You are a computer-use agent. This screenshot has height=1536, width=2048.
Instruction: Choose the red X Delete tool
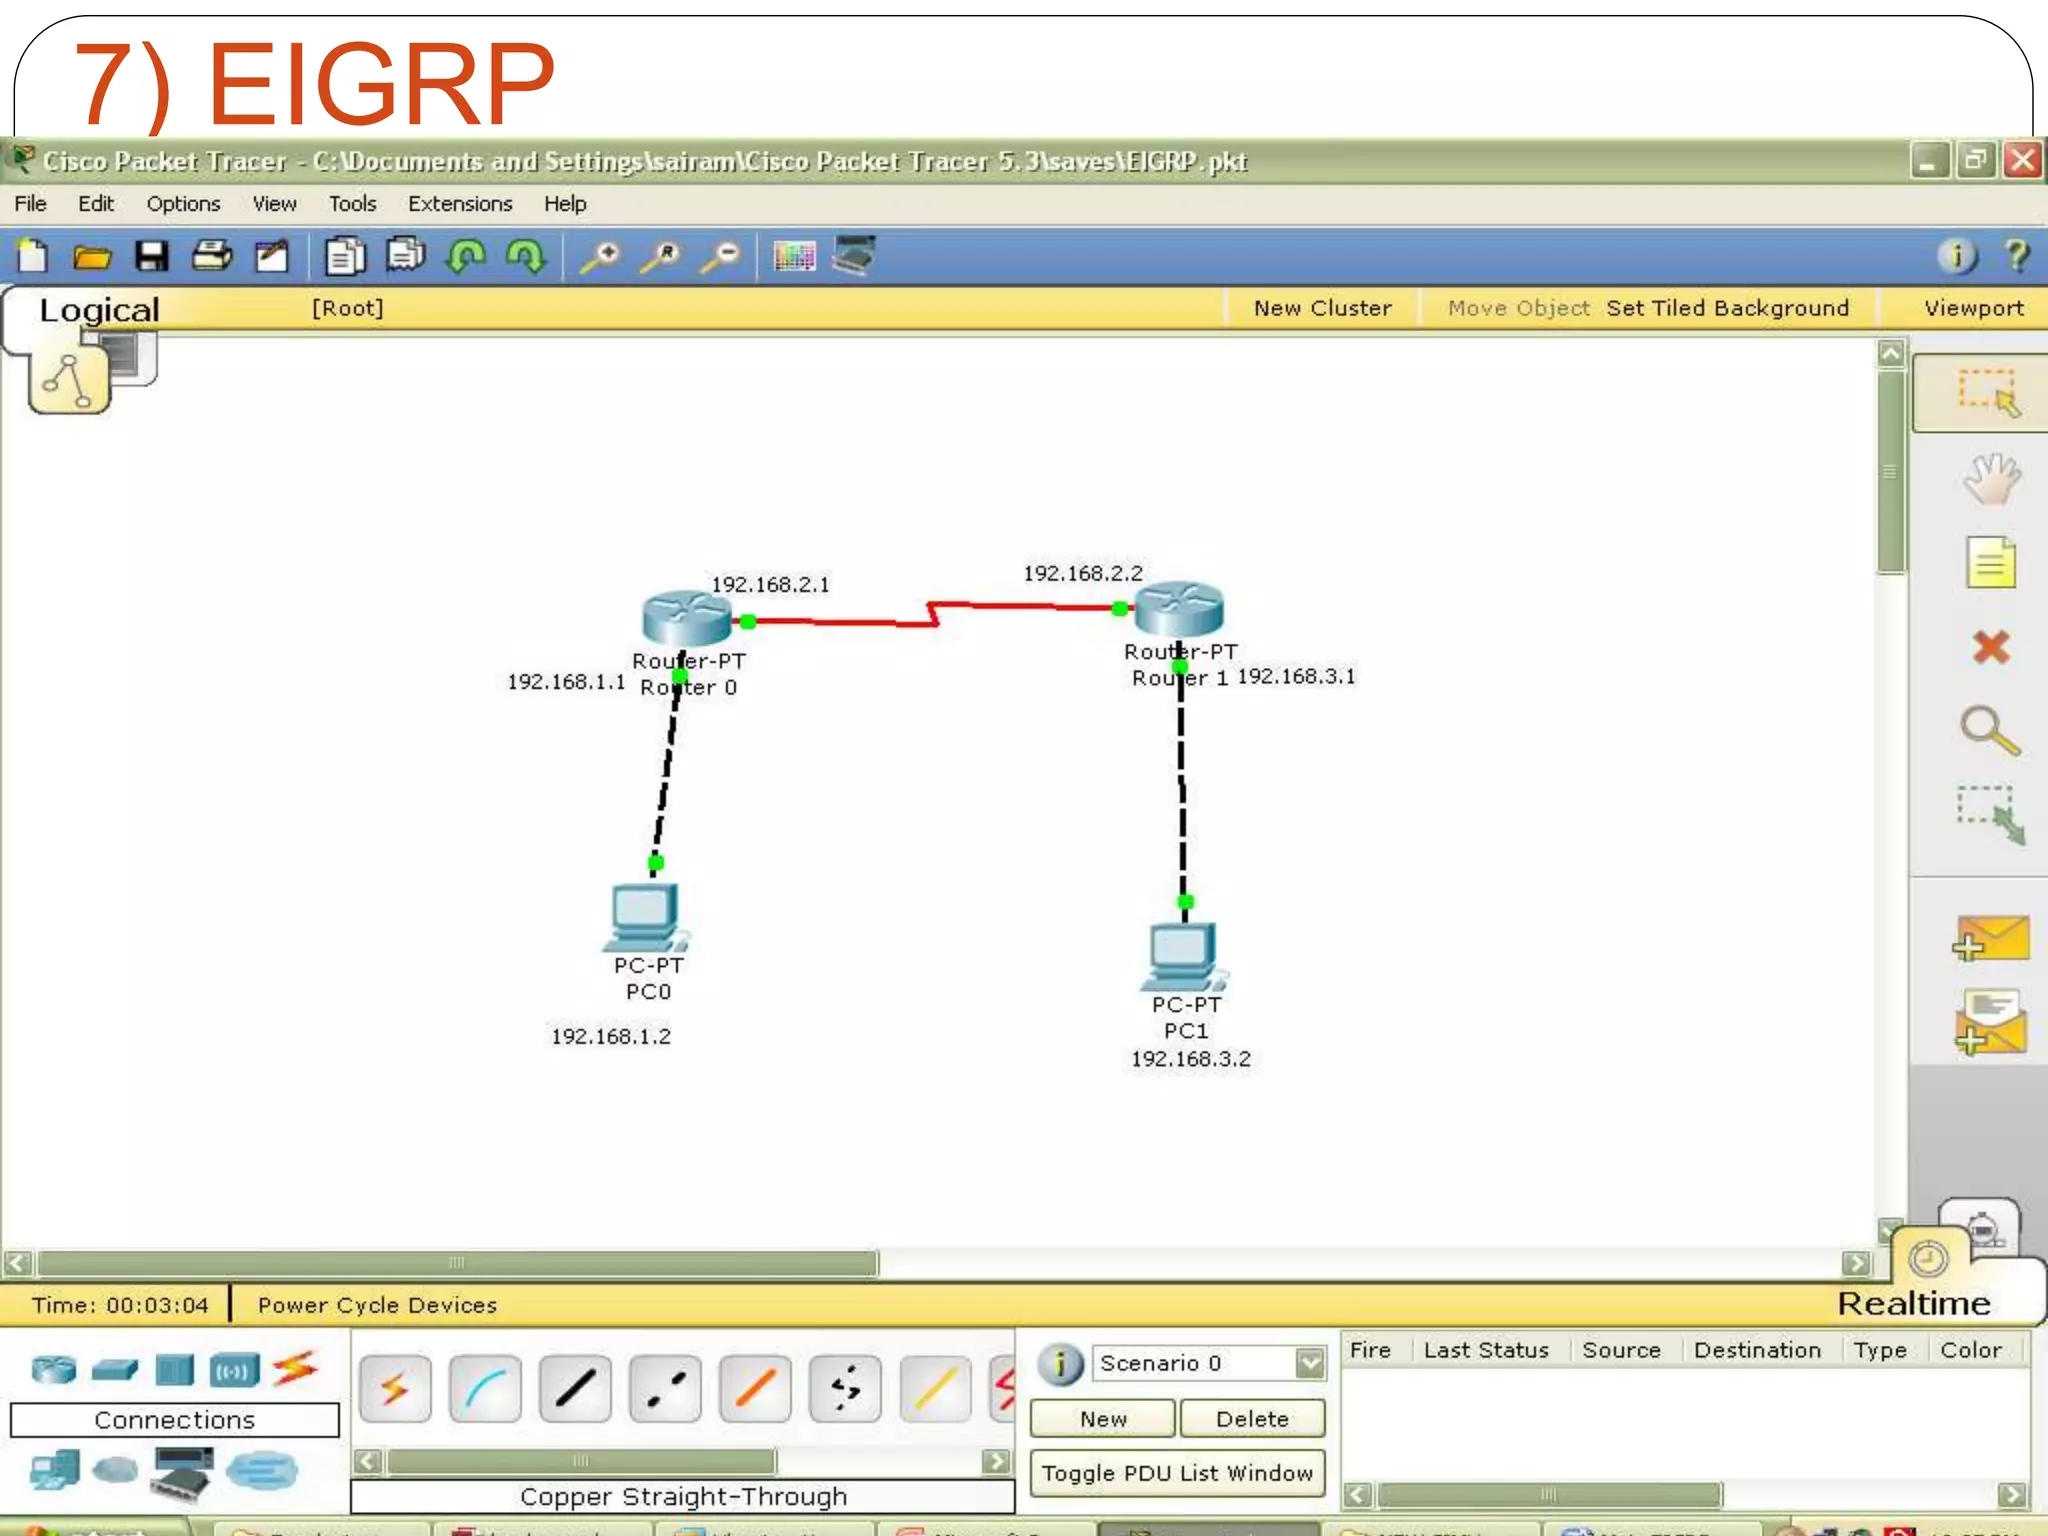tap(1991, 647)
